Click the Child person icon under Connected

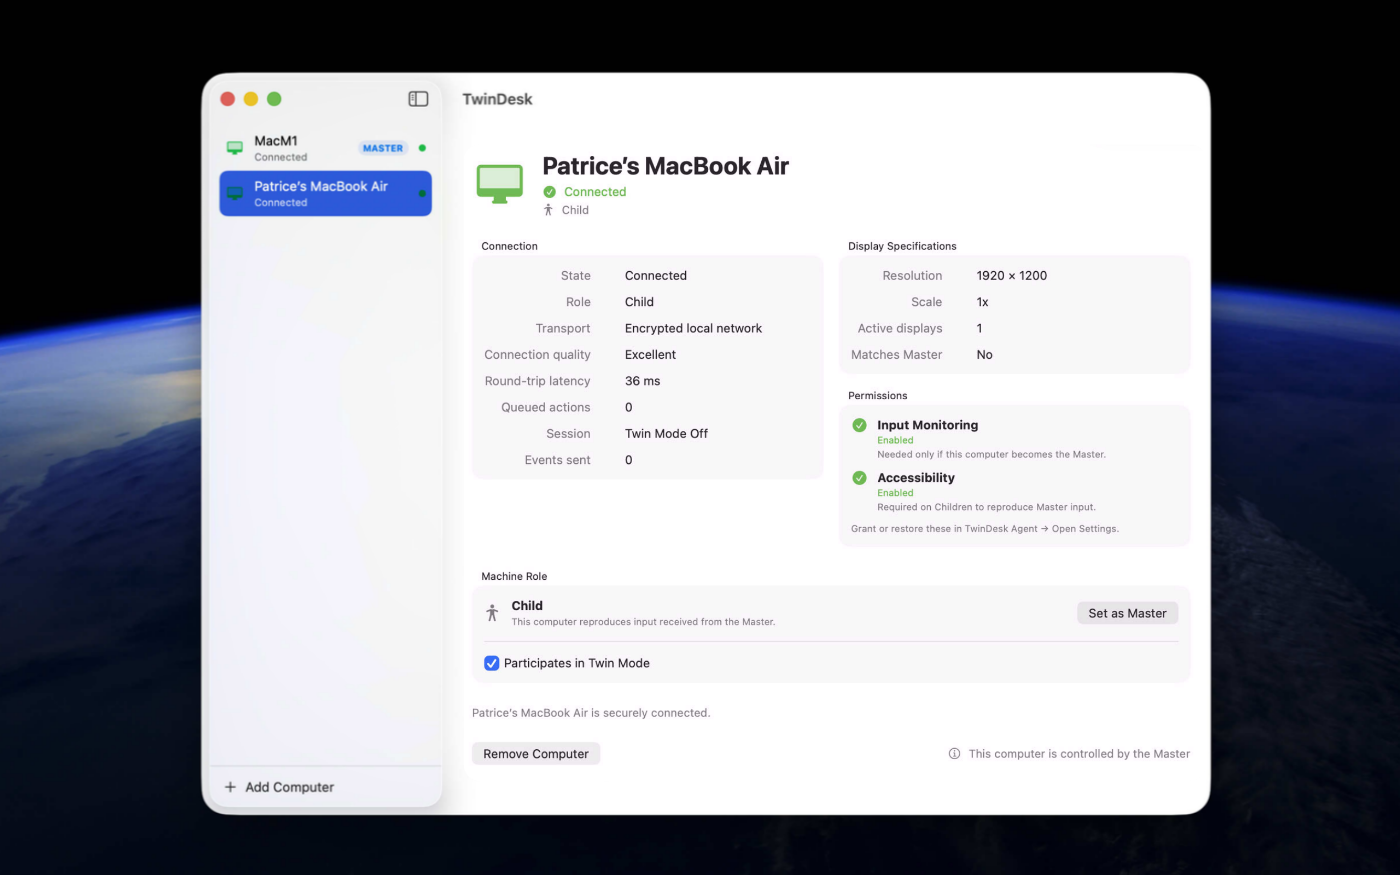coord(548,210)
